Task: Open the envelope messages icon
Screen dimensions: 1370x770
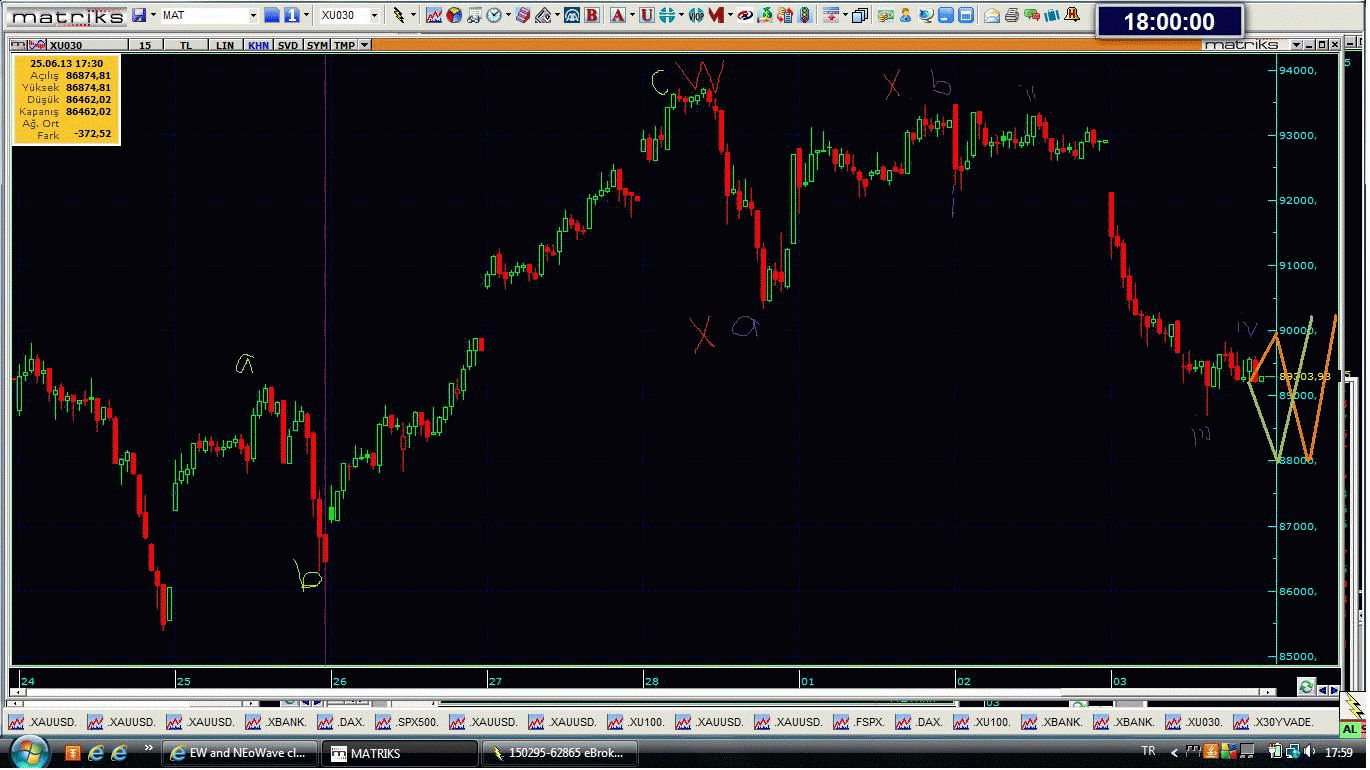Action: pos(991,15)
